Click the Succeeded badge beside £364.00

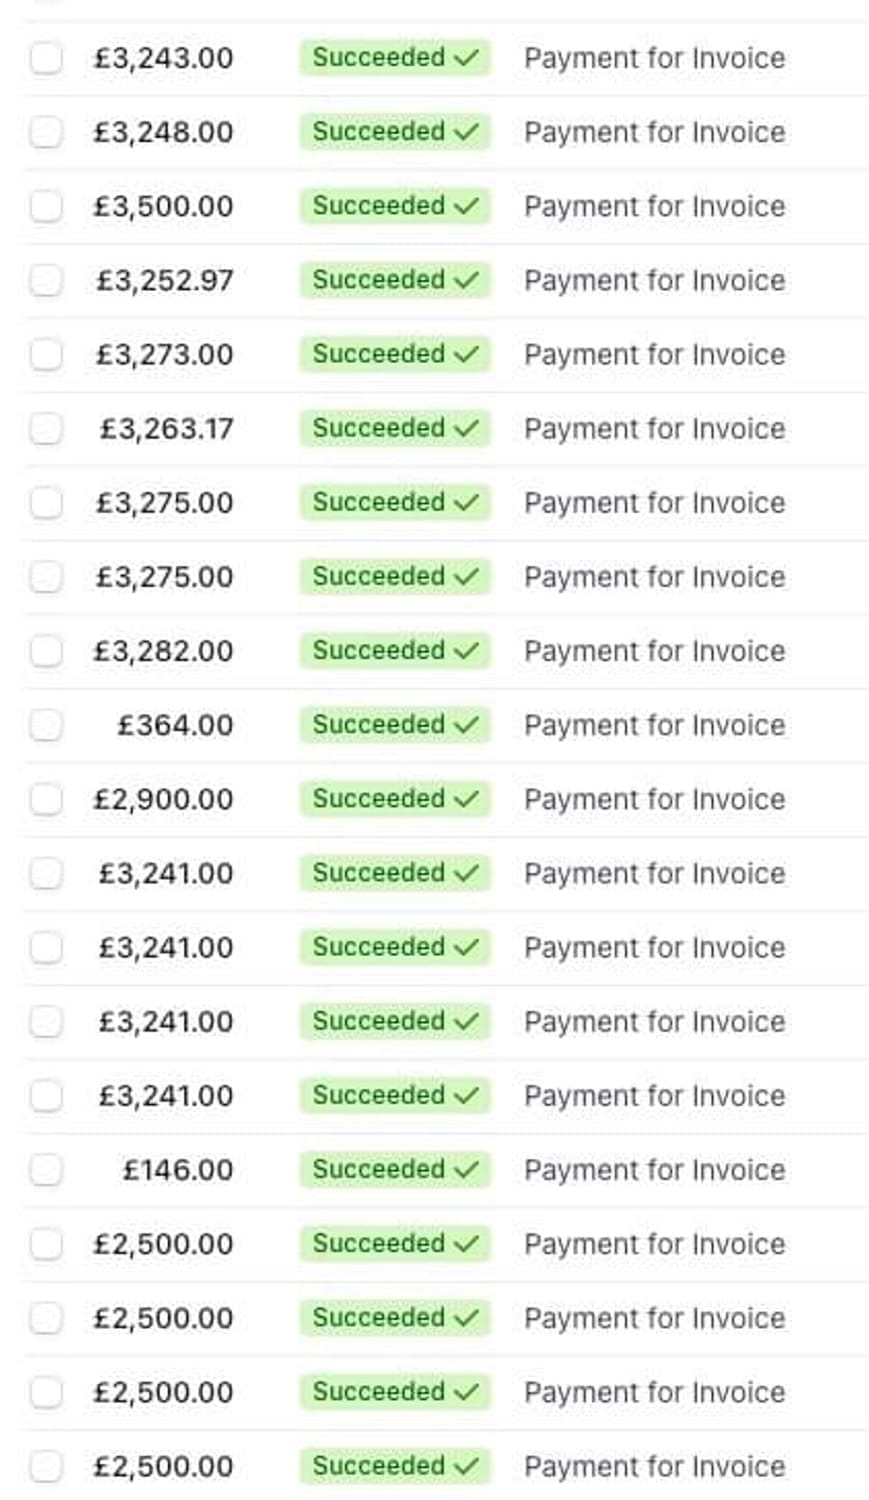[395, 725]
